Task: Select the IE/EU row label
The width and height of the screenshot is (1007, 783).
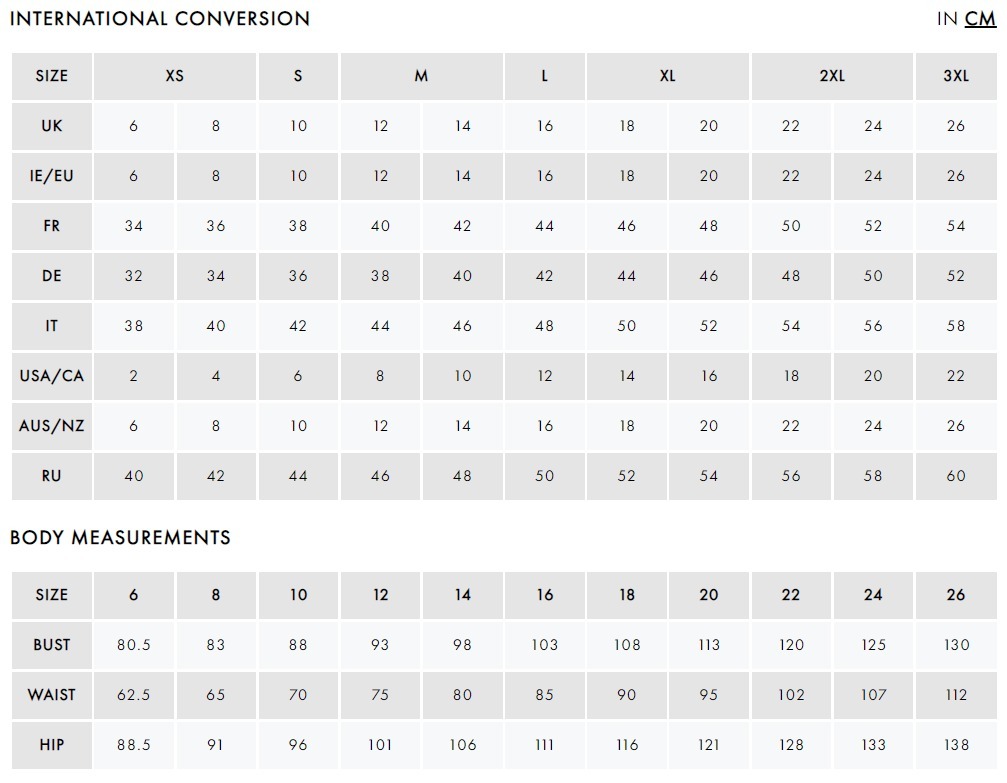Action: click(x=52, y=176)
